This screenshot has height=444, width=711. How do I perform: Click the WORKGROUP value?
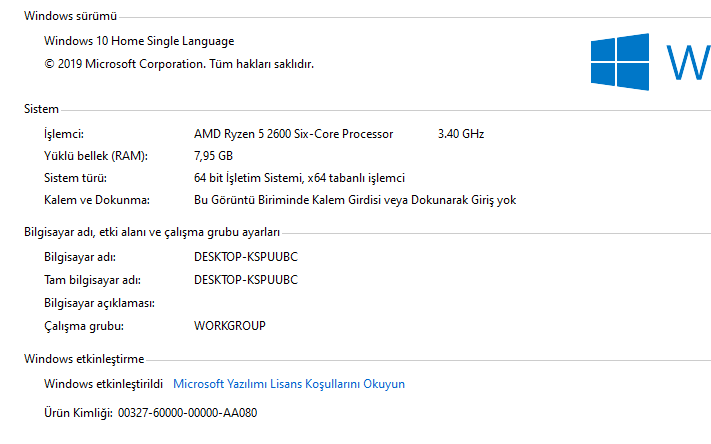229,326
